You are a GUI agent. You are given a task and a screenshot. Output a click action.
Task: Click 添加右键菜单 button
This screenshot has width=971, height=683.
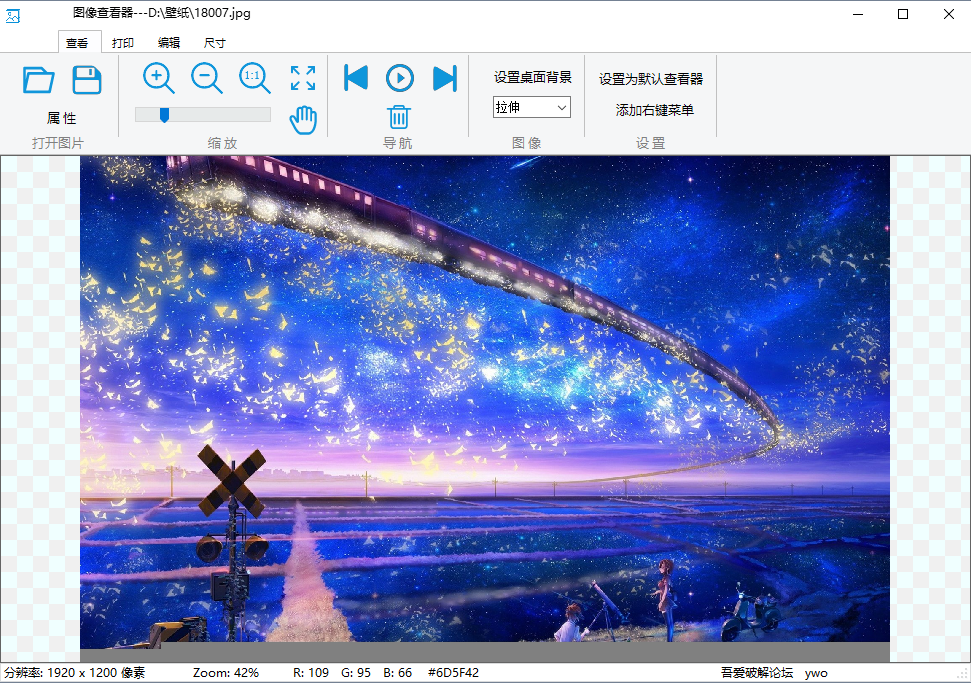pyautogui.click(x=655, y=110)
